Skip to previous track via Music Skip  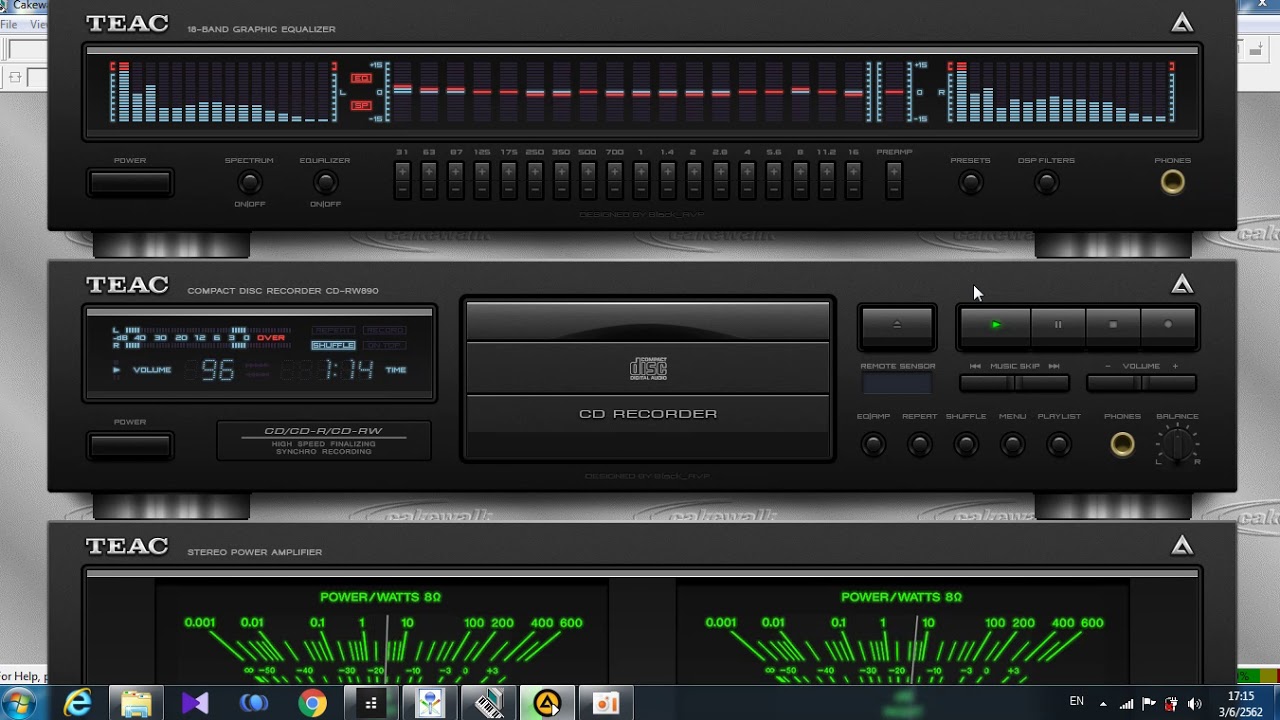coord(987,382)
